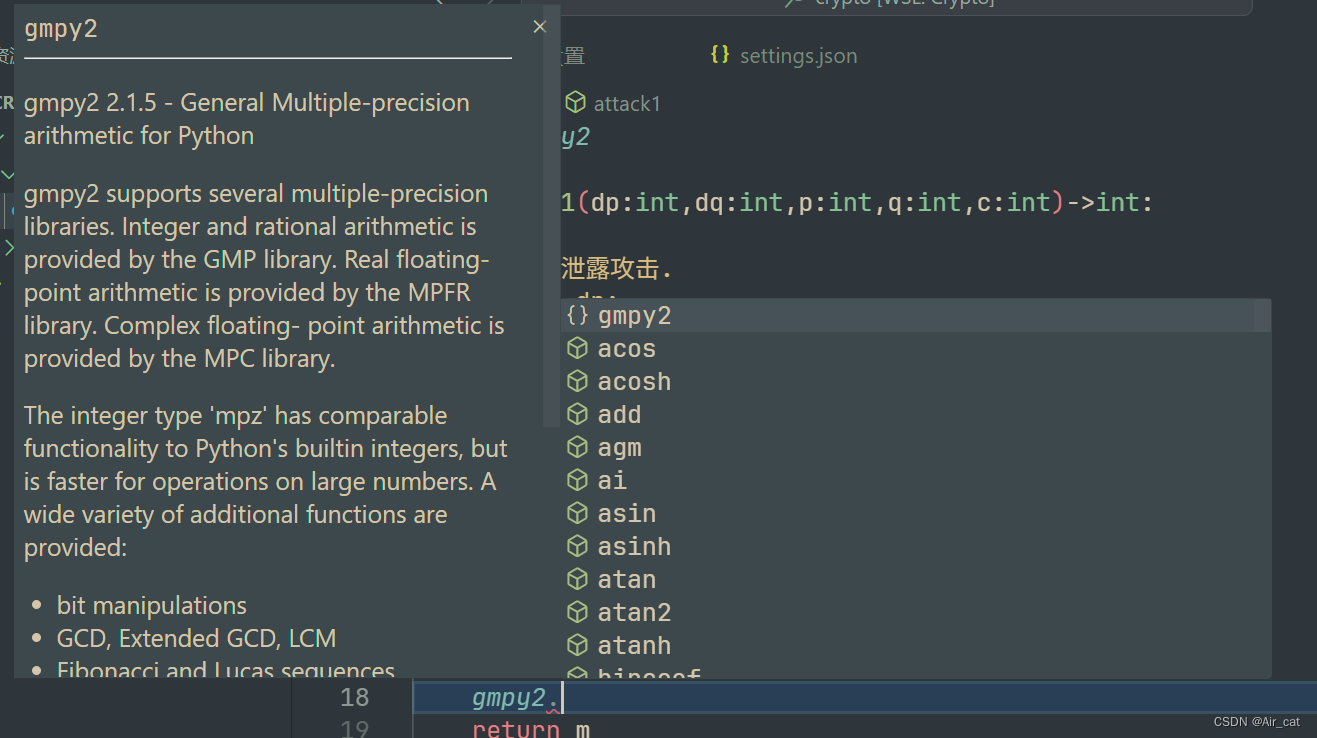Click the attack1 breadcrumb cube icon
This screenshot has width=1317, height=738.
click(x=575, y=103)
